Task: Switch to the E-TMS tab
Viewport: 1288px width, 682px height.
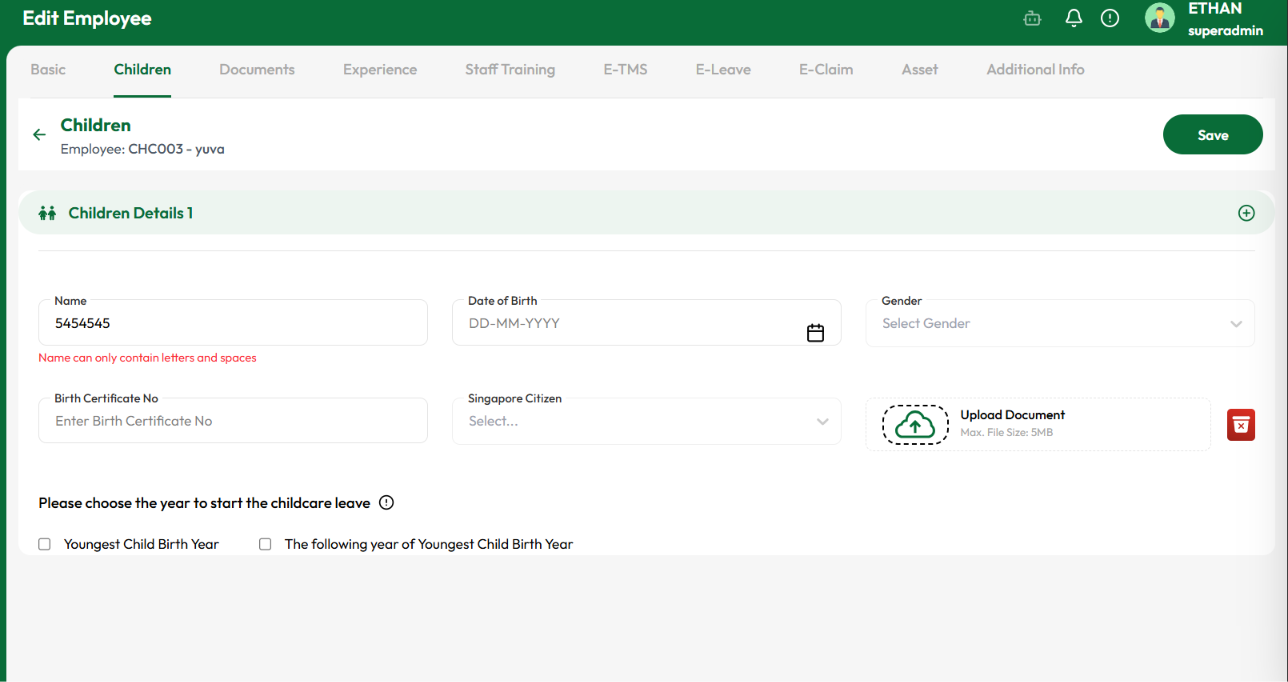Action: click(625, 70)
